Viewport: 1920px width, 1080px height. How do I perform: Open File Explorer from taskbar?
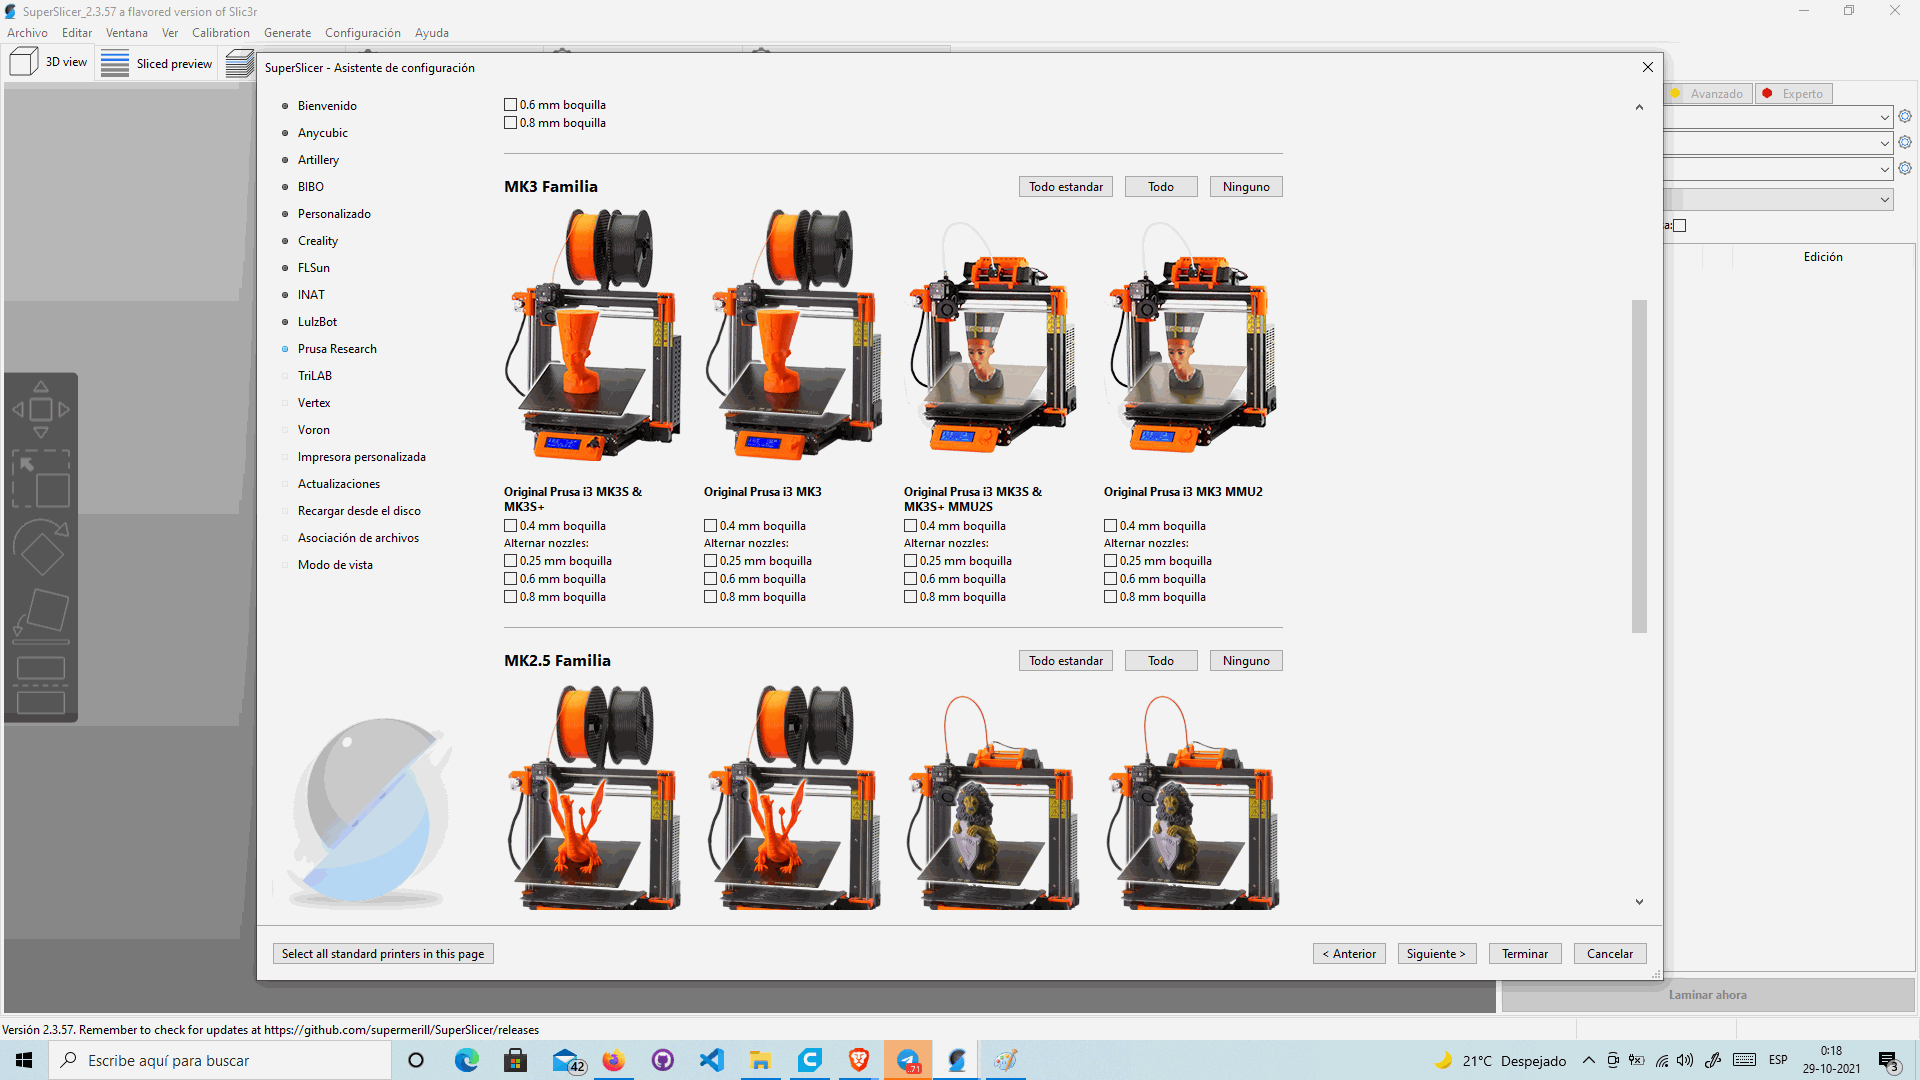760,1060
